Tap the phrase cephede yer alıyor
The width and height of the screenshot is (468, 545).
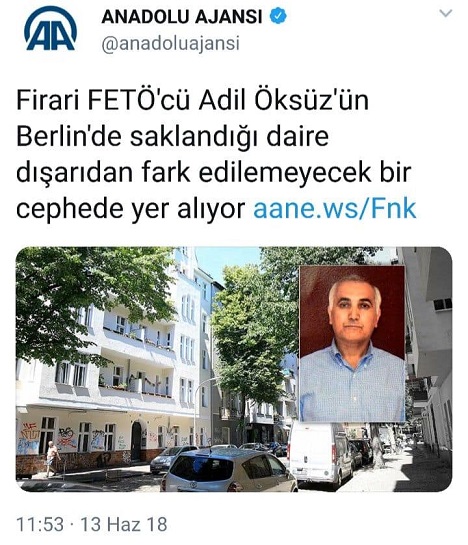click(x=131, y=209)
